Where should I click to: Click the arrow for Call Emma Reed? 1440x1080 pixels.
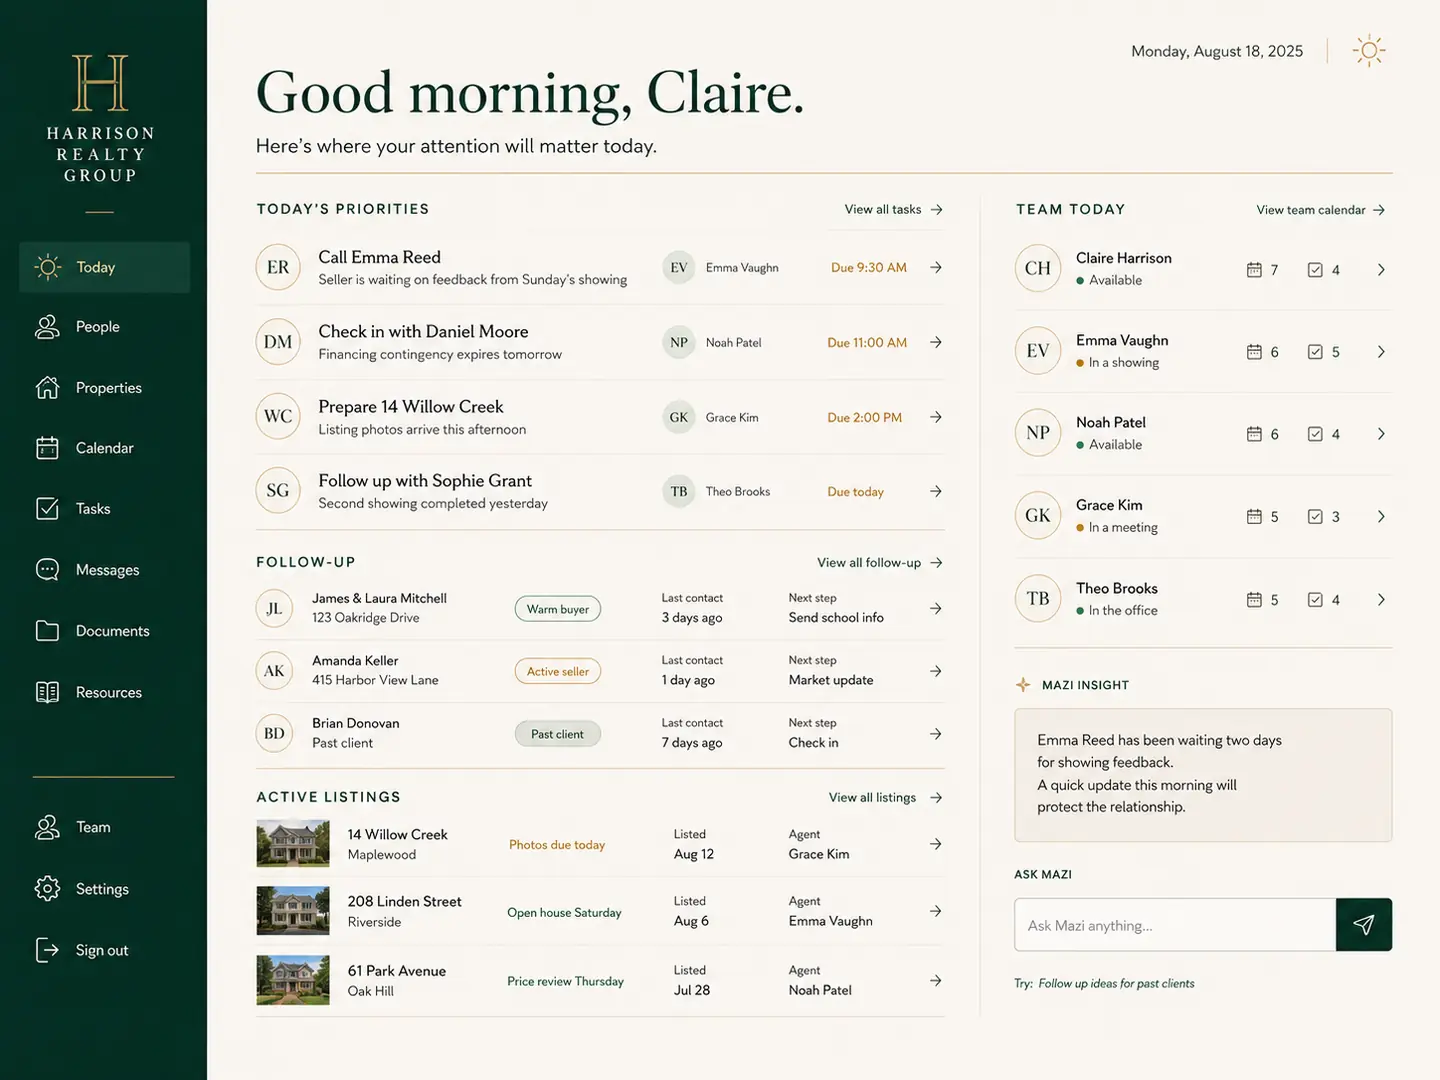(936, 268)
